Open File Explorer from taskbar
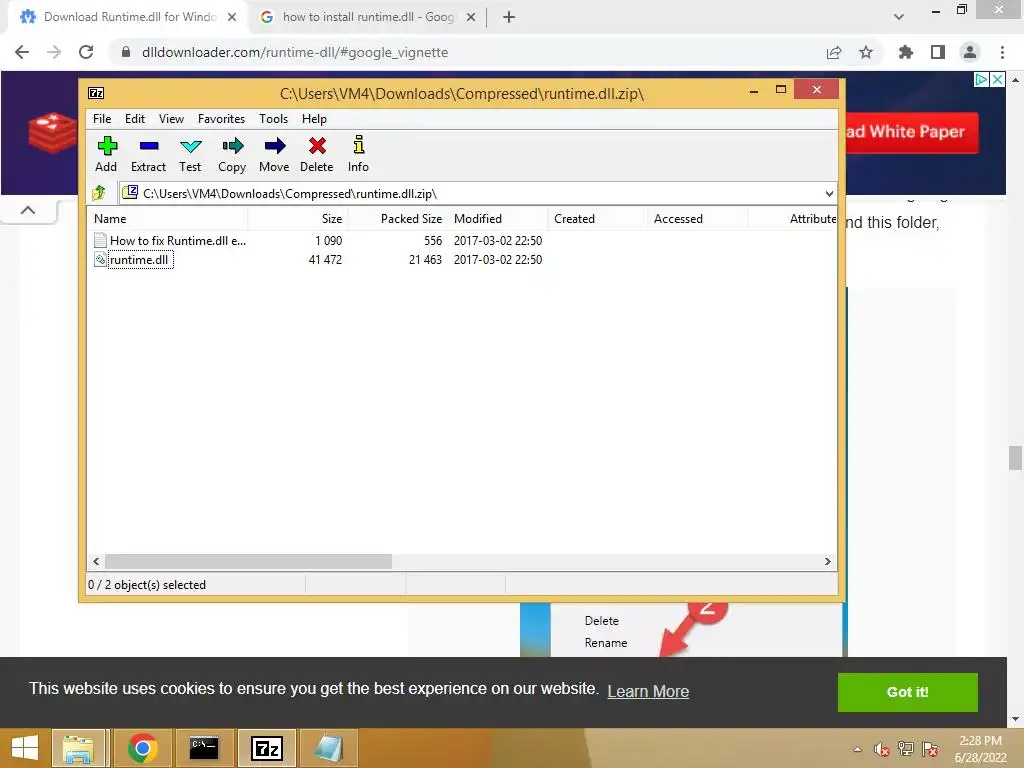The height and width of the screenshot is (768, 1024). pyautogui.click(x=78, y=748)
